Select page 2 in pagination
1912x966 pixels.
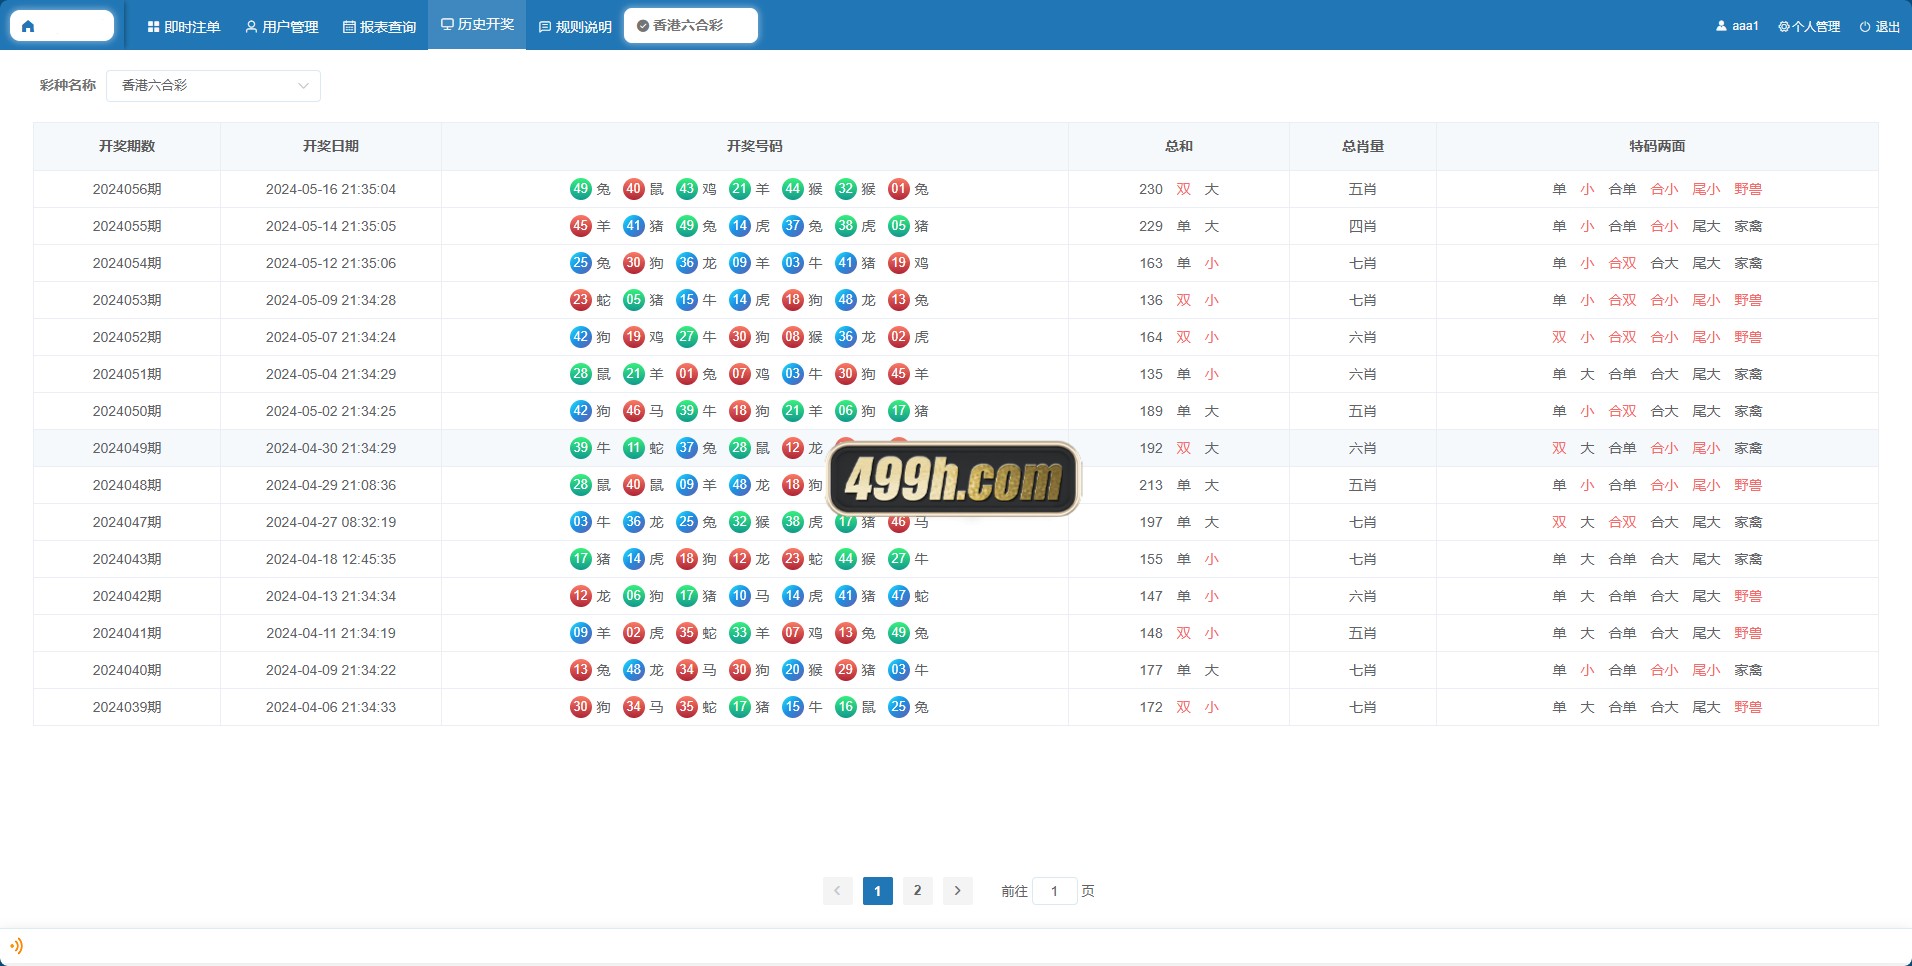[x=917, y=890]
